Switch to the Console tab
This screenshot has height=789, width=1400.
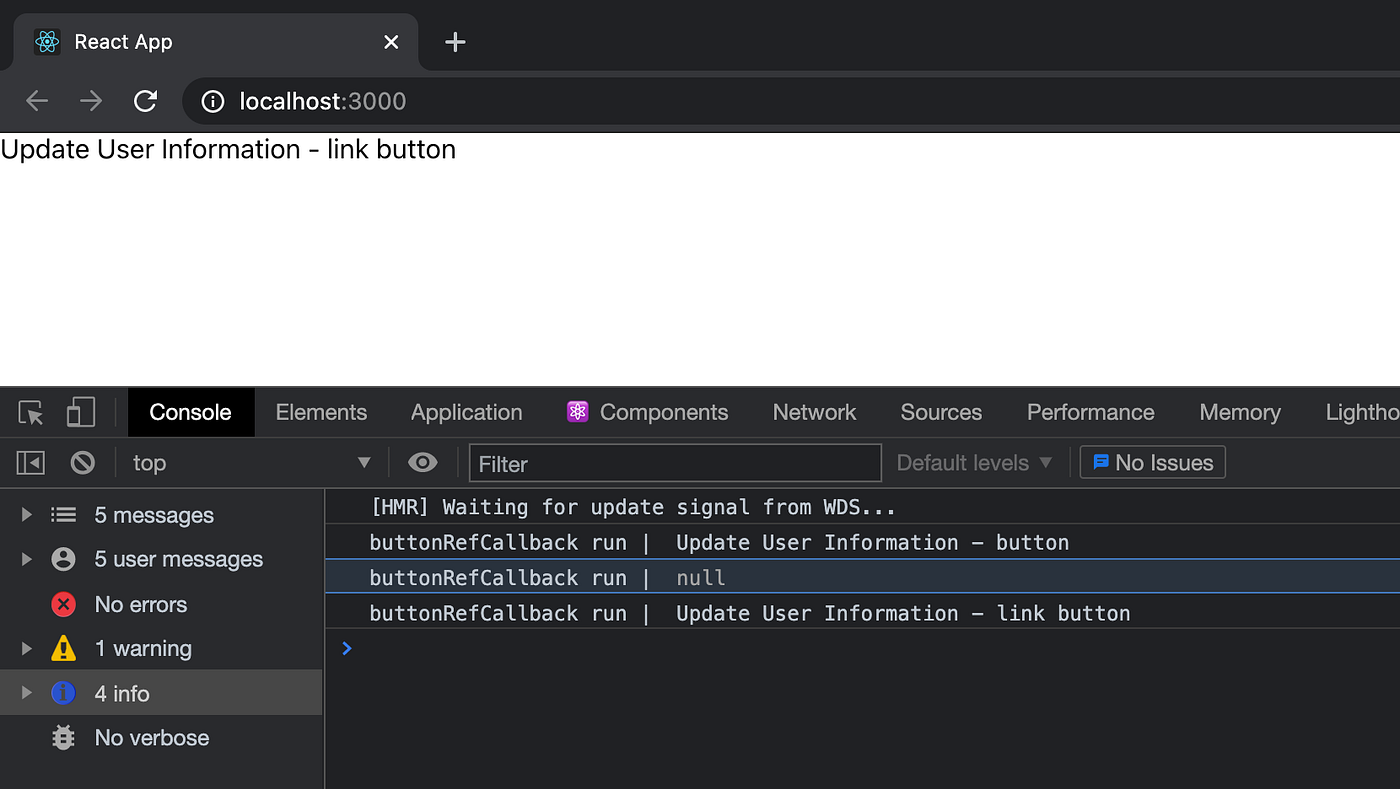pyautogui.click(x=190, y=413)
